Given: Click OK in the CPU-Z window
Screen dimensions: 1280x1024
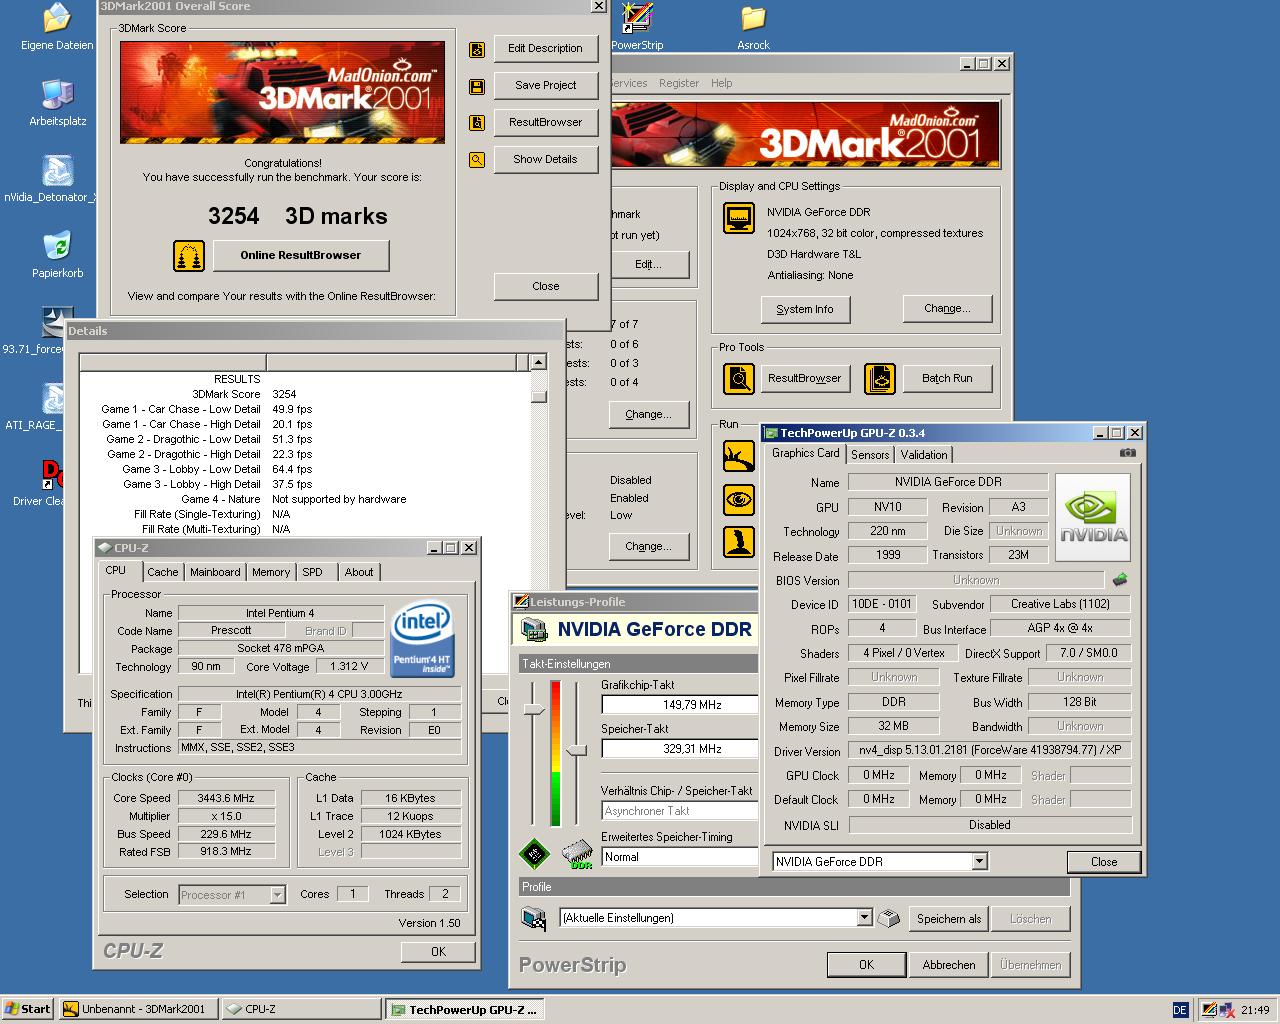Looking at the screenshot, I should tap(438, 952).
